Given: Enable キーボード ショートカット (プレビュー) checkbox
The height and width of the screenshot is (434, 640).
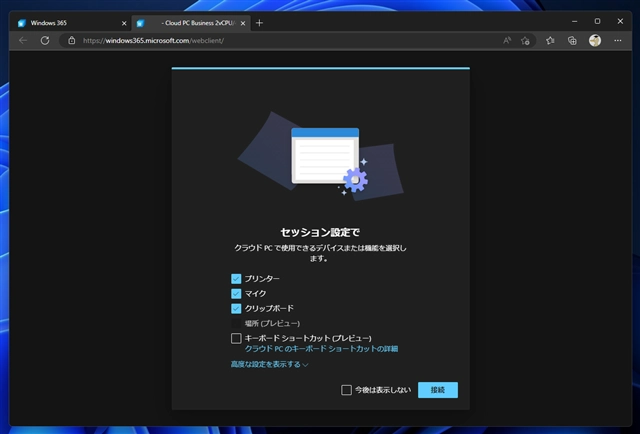Looking at the screenshot, I should click(x=236, y=338).
